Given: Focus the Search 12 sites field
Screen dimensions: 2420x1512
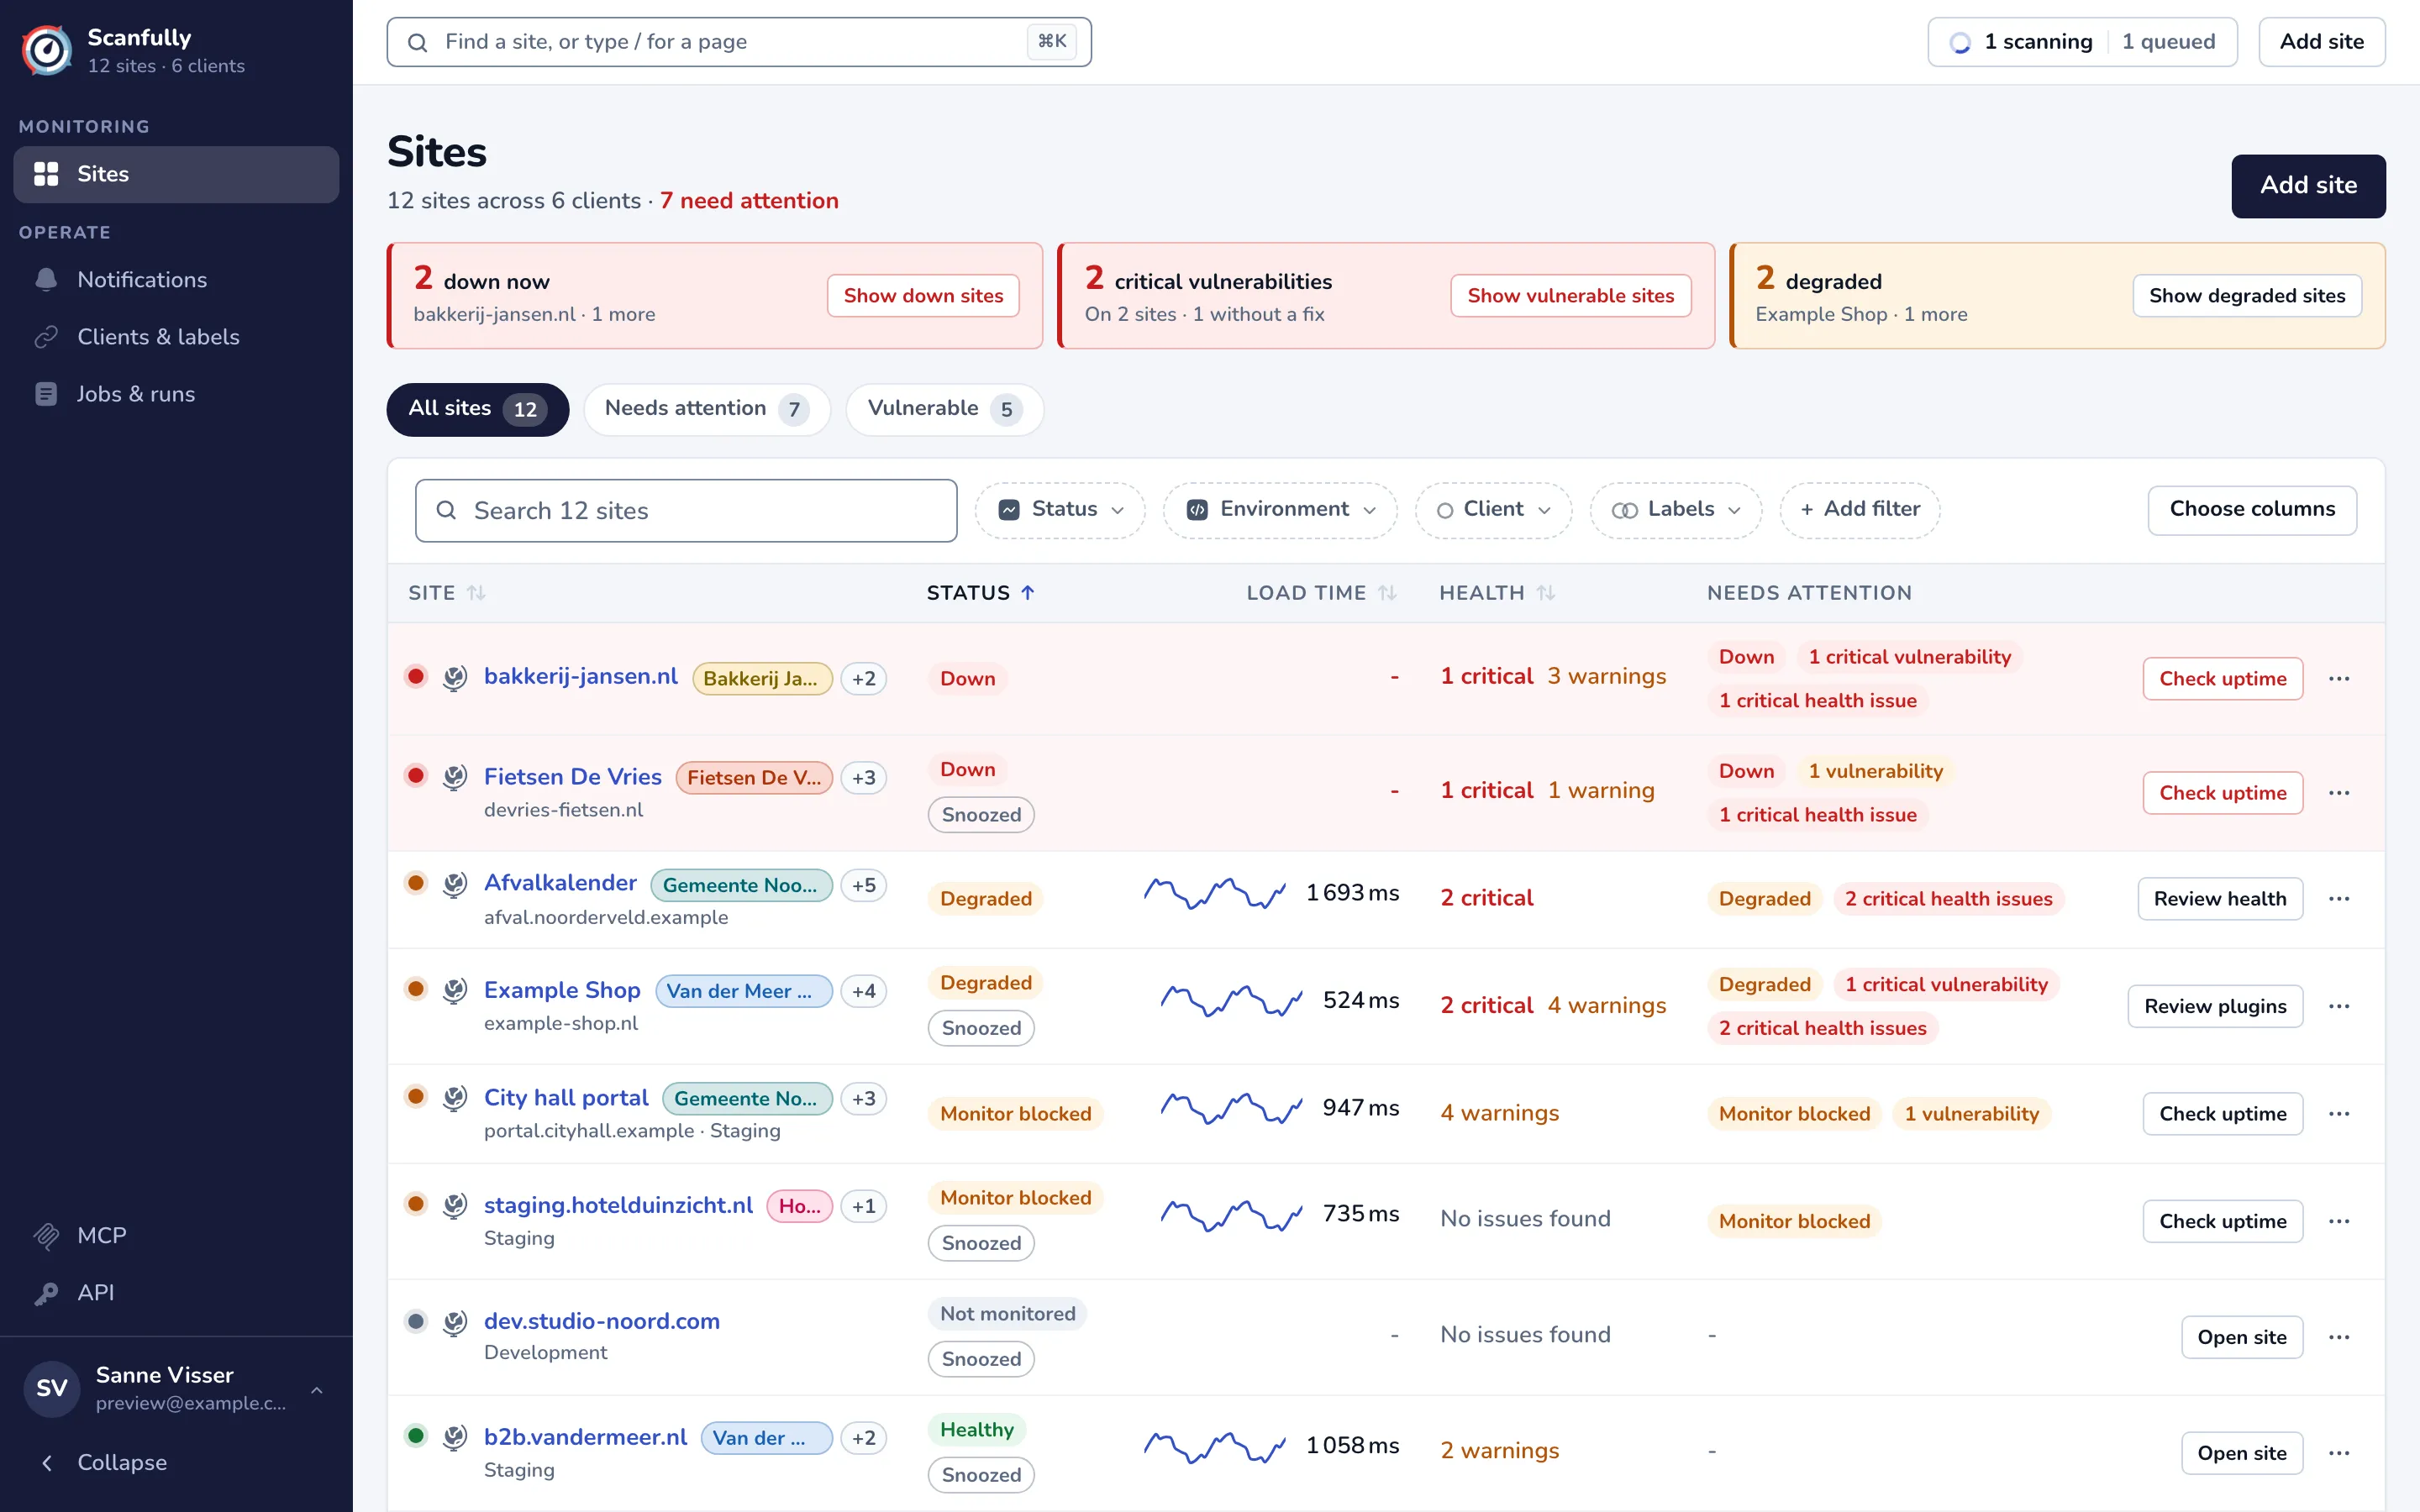Looking at the screenshot, I should coord(686,511).
